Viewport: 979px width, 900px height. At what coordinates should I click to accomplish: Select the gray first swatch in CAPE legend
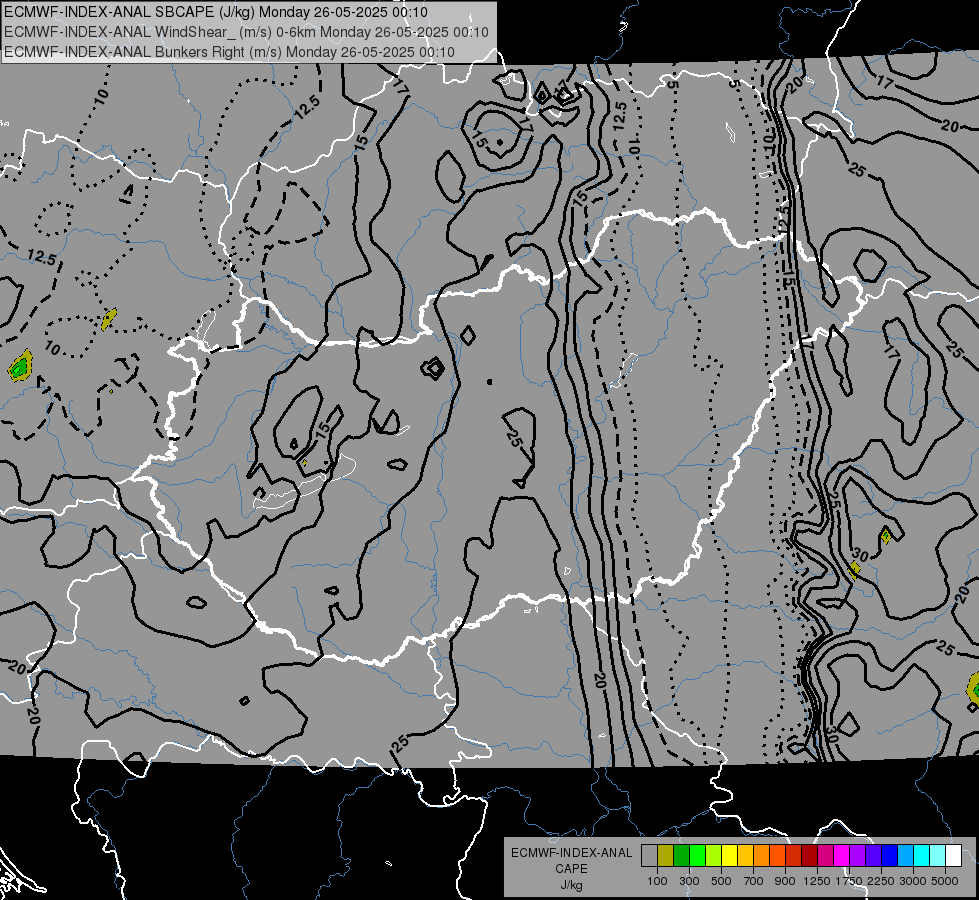point(649,856)
